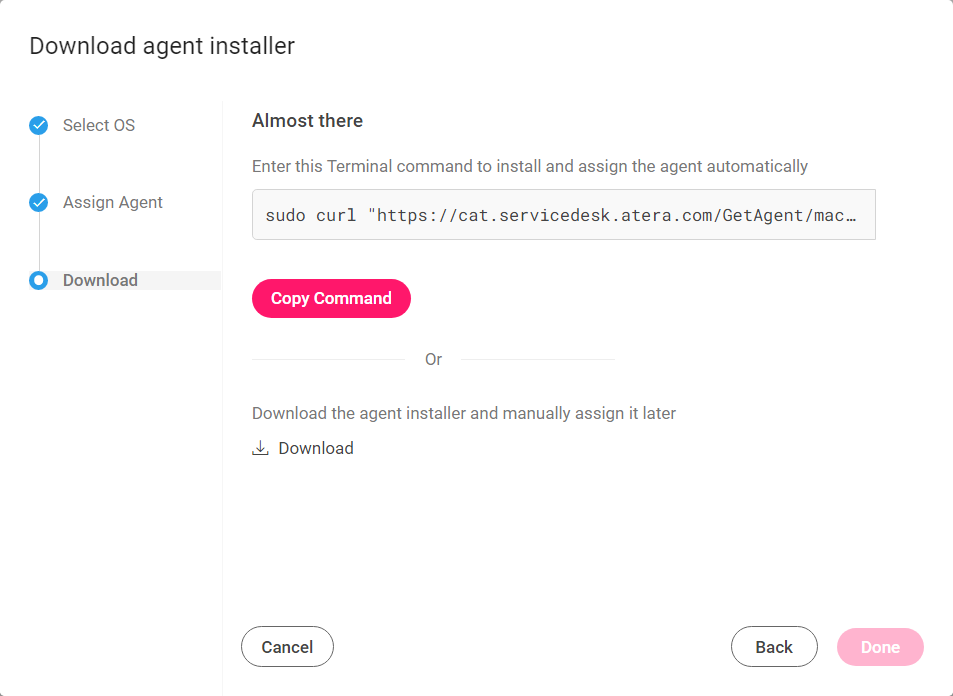The height and width of the screenshot is (696, 953).
Task: Click the Download step circle indicator
Action: (39, 280)
